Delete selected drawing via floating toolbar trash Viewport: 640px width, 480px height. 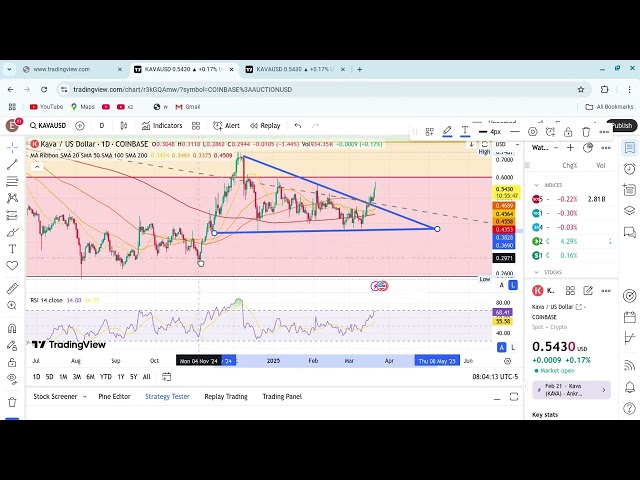[586, 132]
